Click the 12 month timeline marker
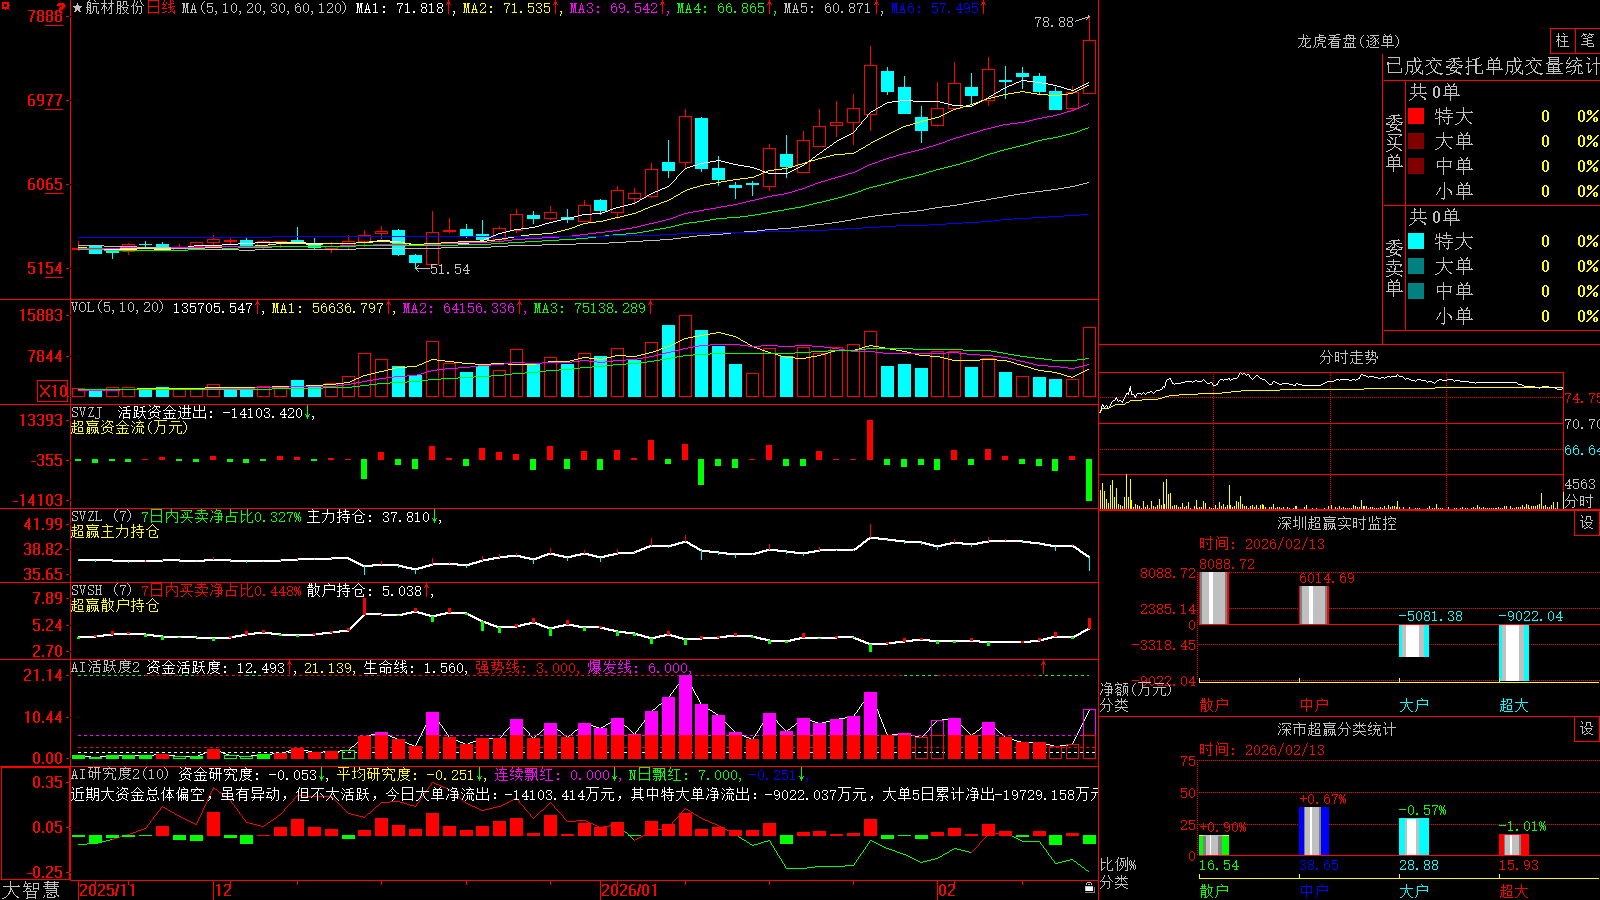The width and height of the screenshot is (1600, 900). (x=224, y=890)
